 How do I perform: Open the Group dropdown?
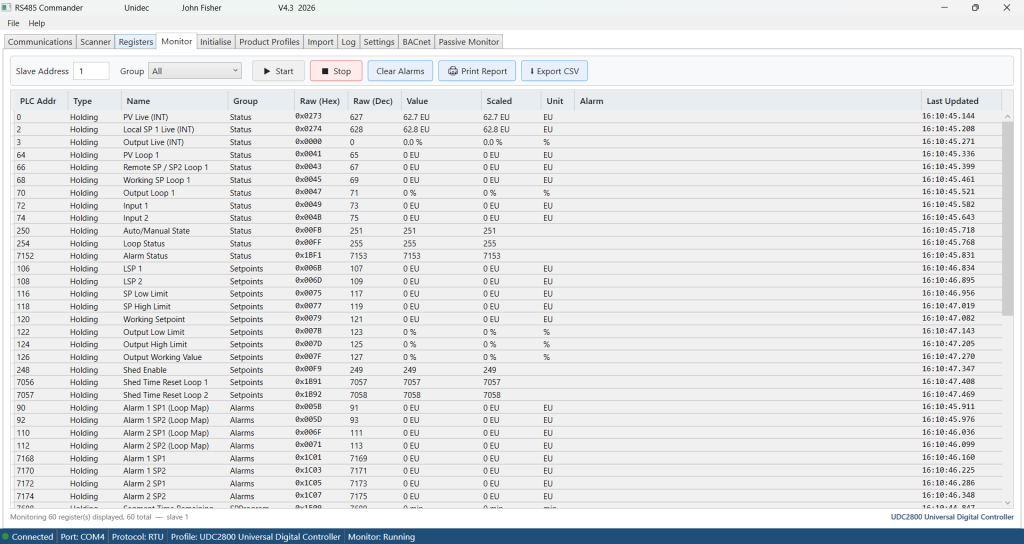pos(194,71)
